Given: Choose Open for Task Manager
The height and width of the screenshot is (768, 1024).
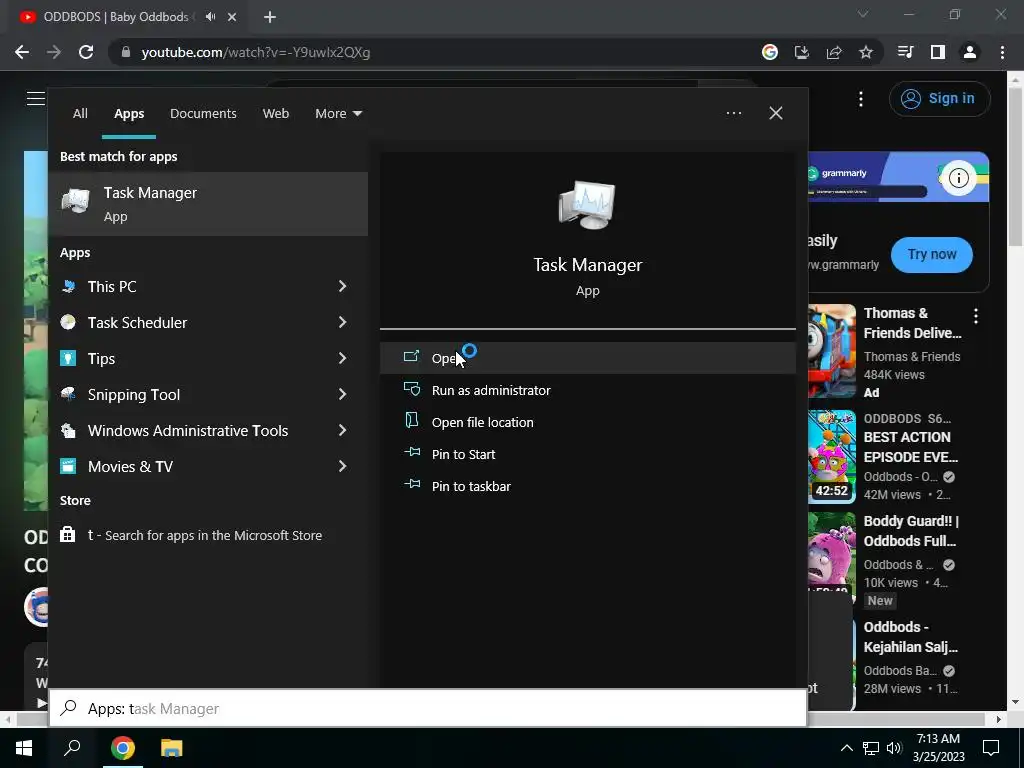Looking at the screenshot, I should [x=588, y=358].
